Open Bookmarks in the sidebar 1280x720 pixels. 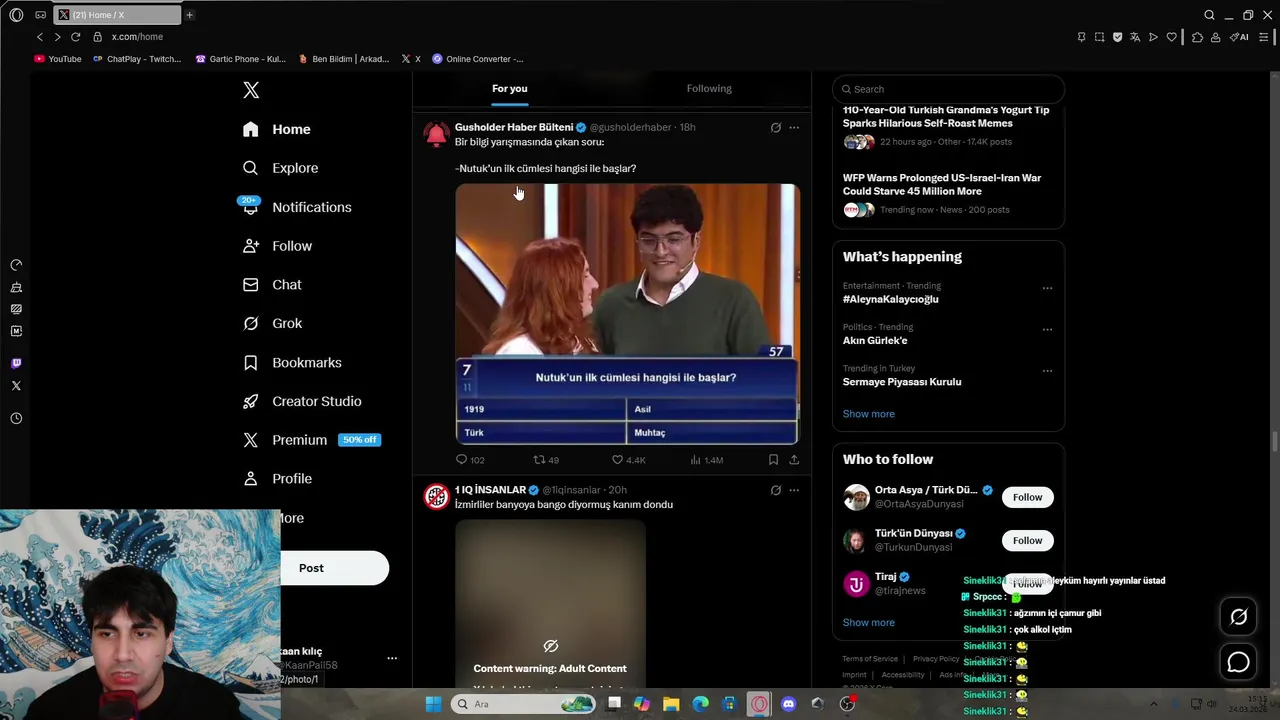(292, 362)
